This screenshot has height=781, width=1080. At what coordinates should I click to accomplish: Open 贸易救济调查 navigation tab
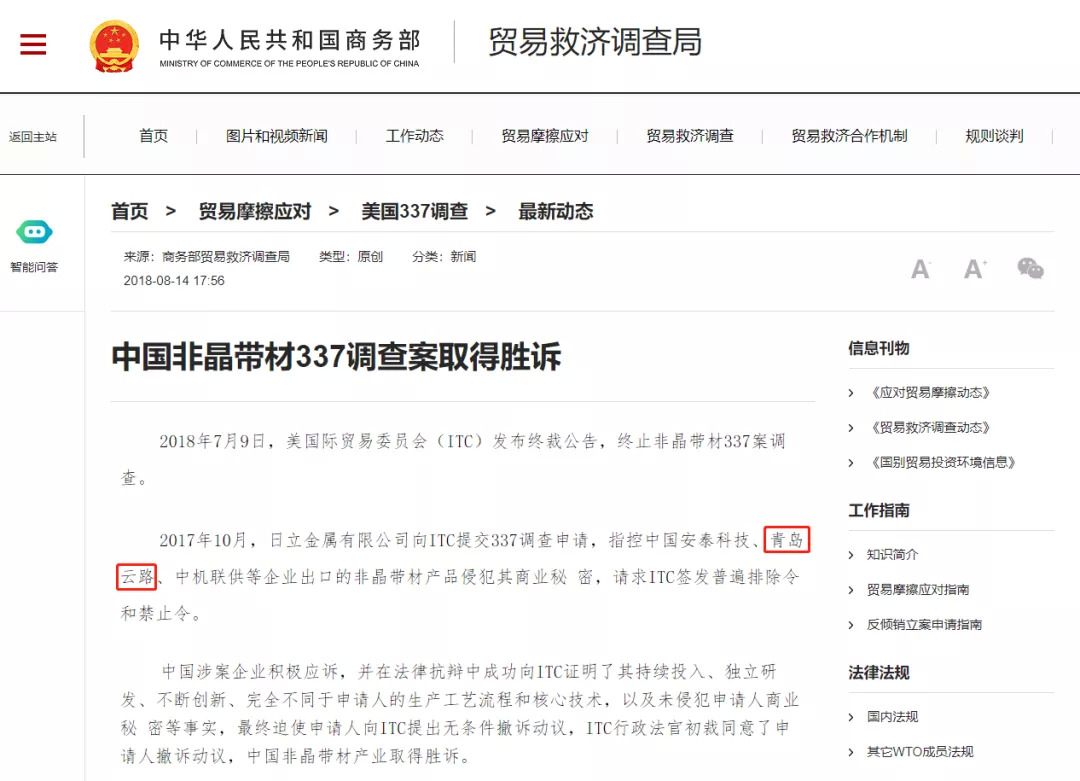point(690,136)
